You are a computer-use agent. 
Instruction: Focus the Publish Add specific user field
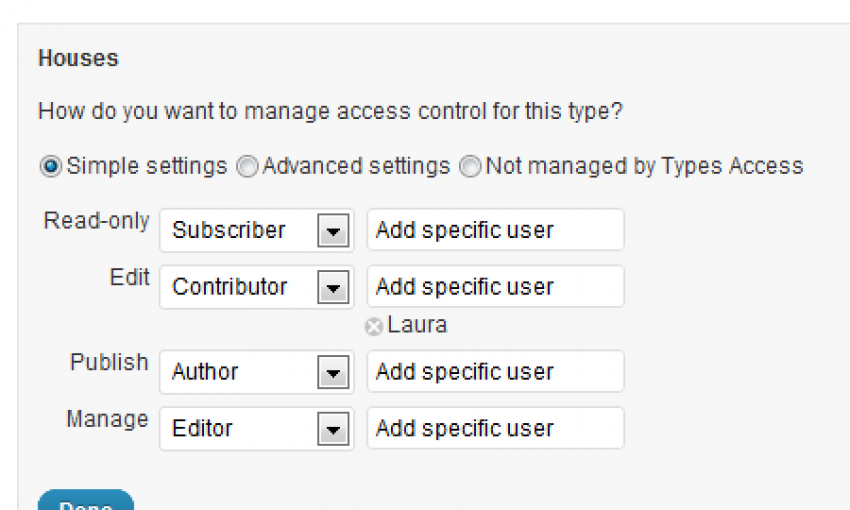click(x=495, y=371)
